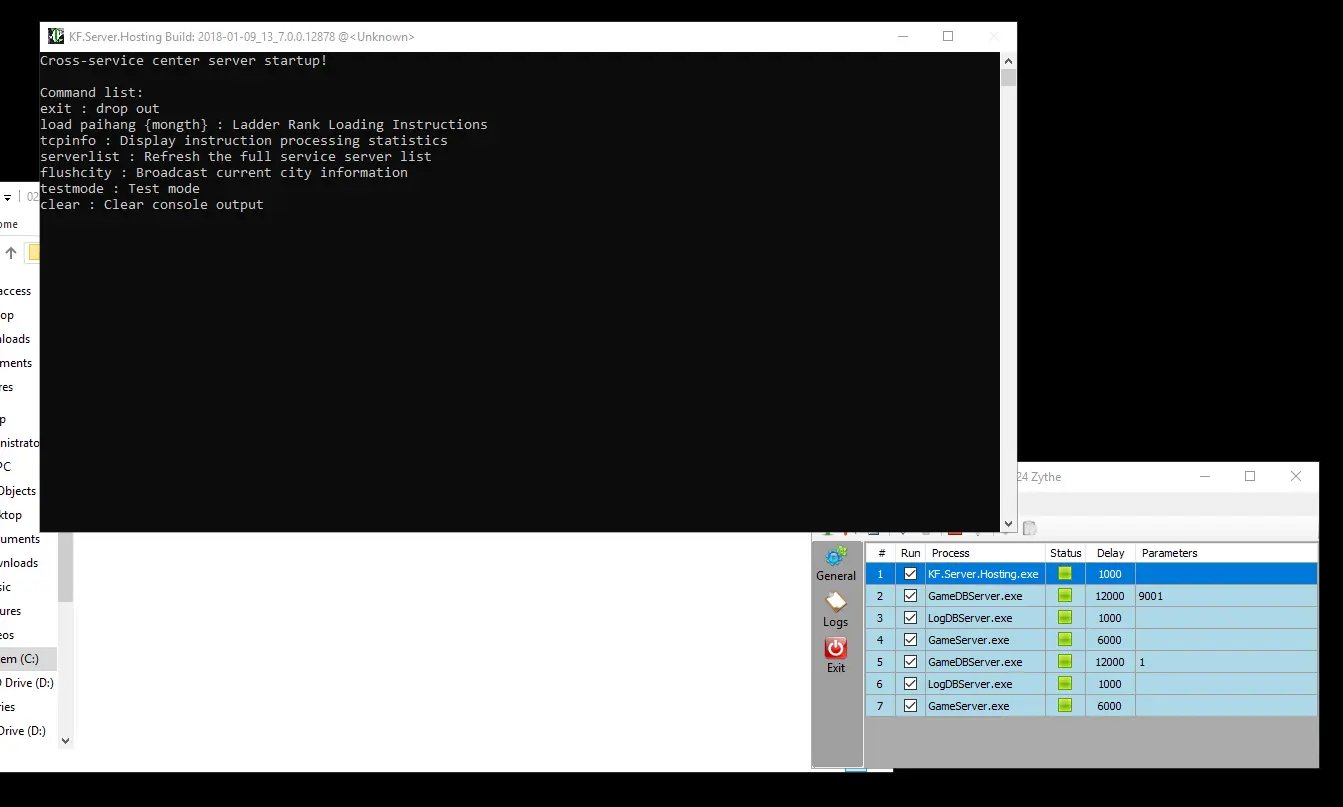This screenshot has height=807, width=1343.
Task: Click green status indicator in row 7
Action: point(1065,706)
